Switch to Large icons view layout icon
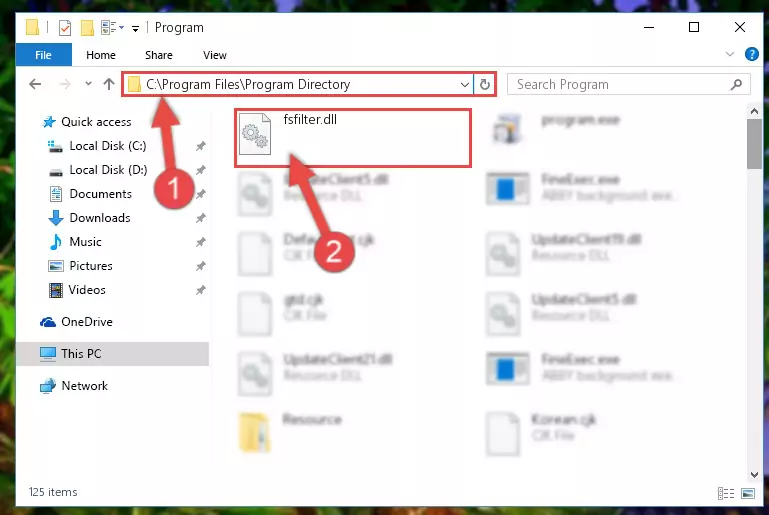The width and height of the screenshot is (769, 515). 748,493
